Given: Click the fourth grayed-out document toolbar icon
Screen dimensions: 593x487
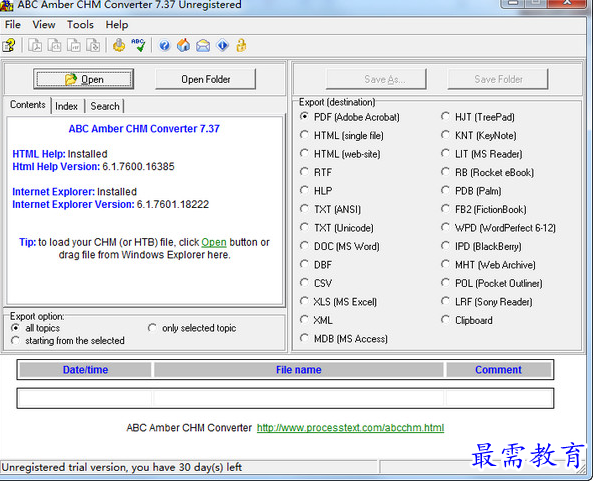Looking at the screenshot, I should (93, 45).
